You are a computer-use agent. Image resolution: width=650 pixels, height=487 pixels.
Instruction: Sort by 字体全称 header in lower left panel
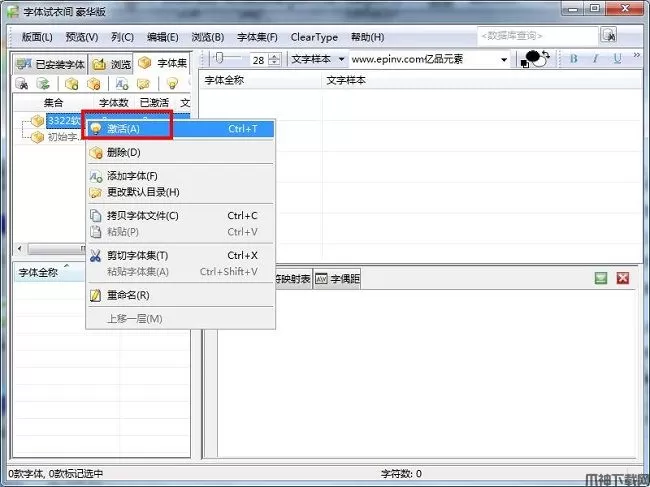pyautogui.click(x=49, y=273)
